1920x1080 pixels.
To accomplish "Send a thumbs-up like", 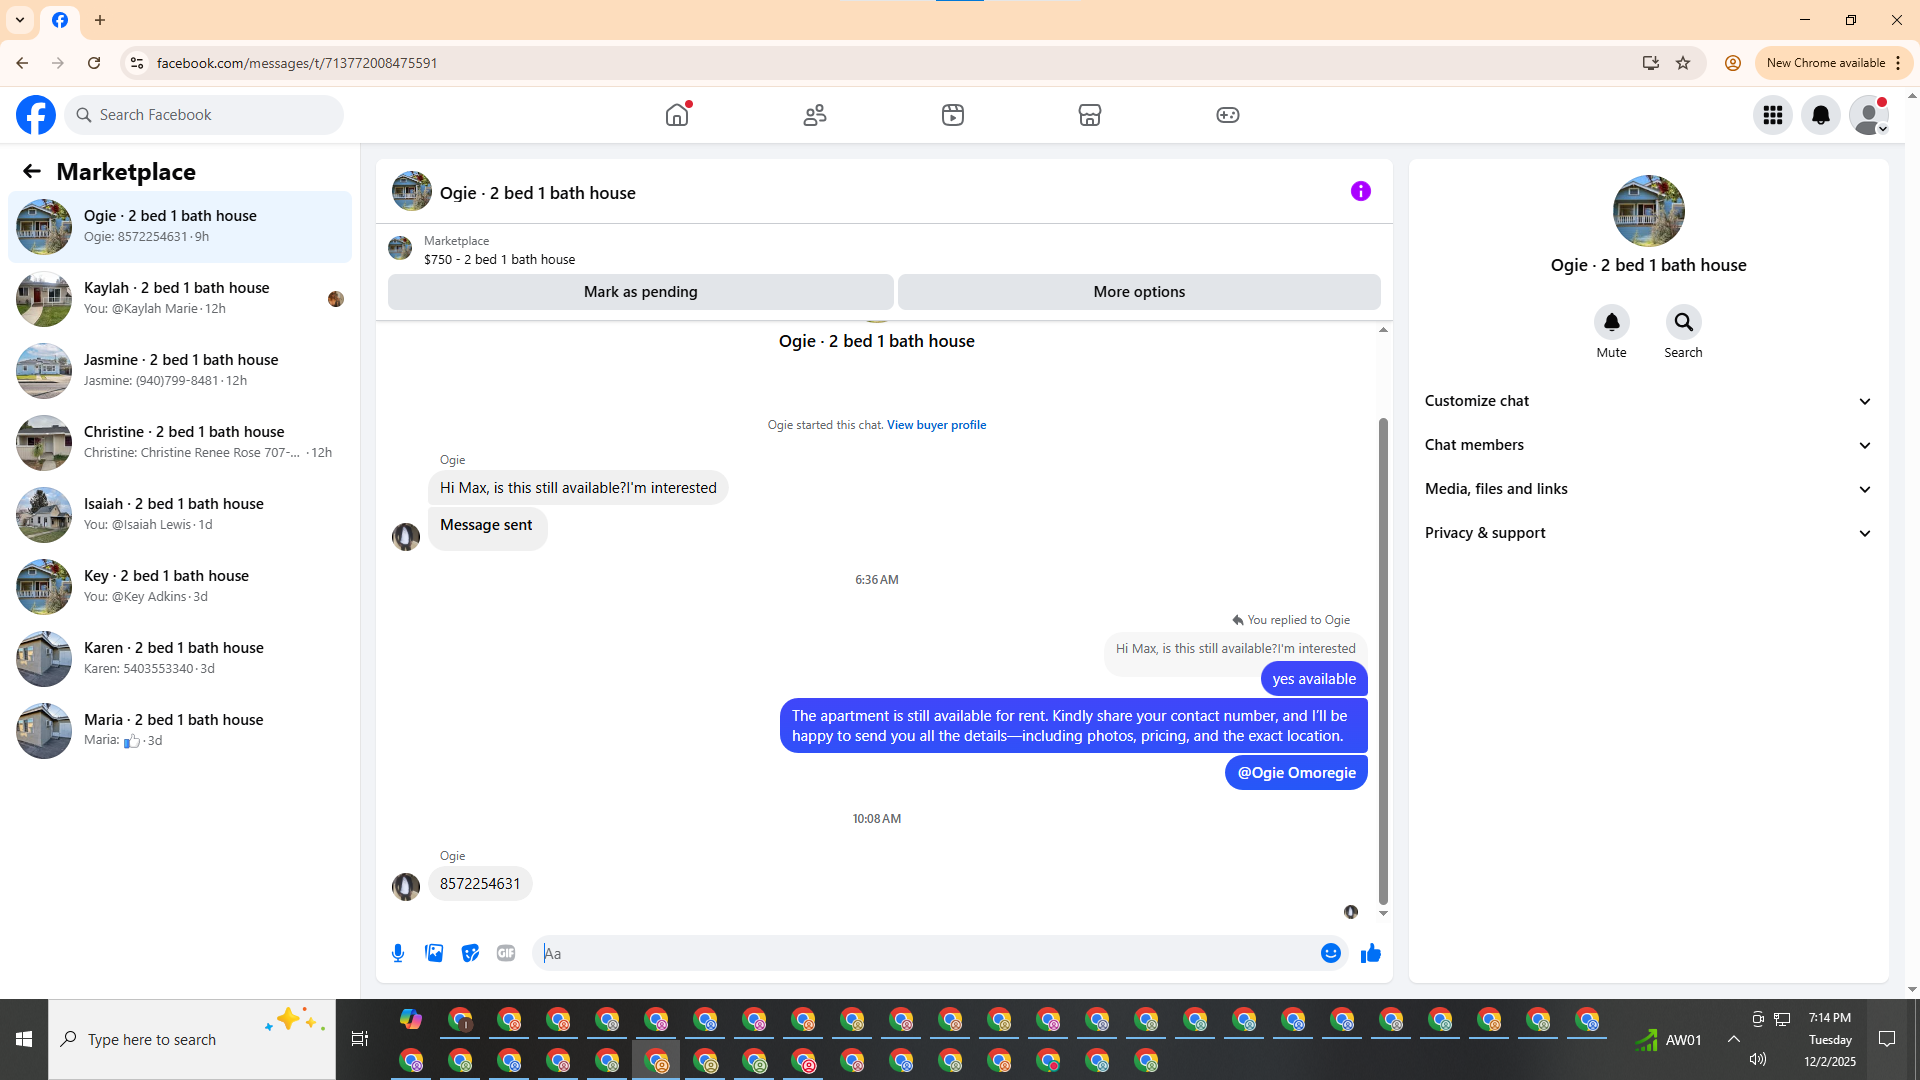I will [x=1370, y=953].
